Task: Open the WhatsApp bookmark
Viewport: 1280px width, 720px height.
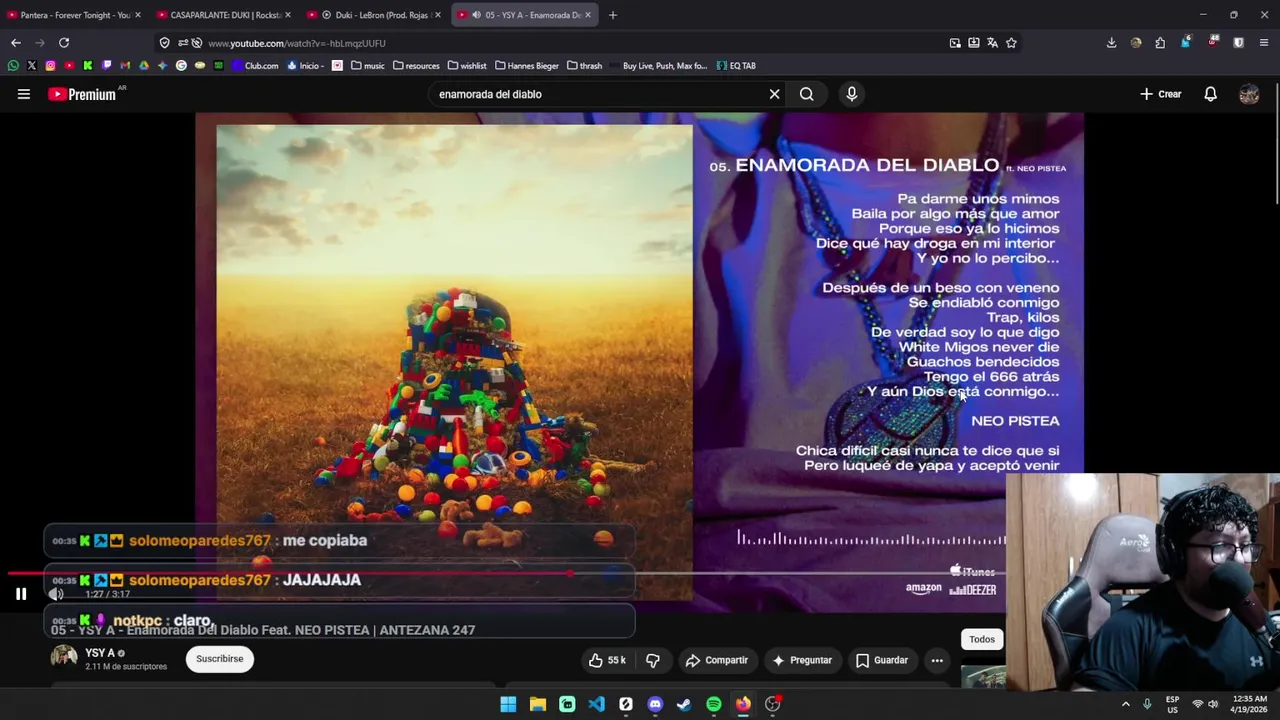Action: [x=13, y=66]
